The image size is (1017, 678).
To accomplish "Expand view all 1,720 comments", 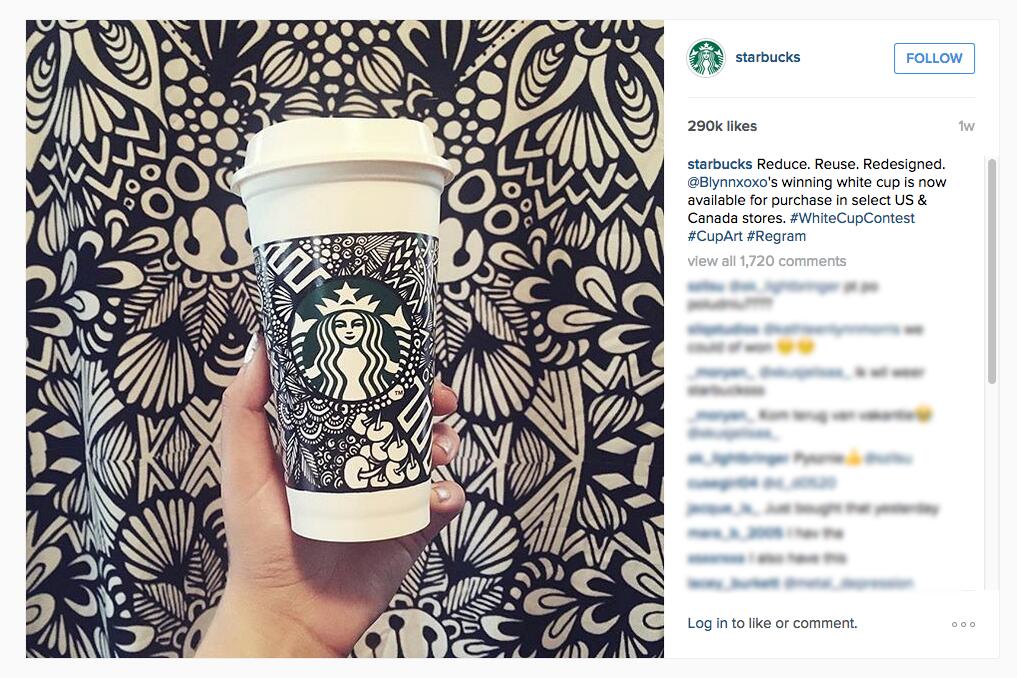I will pyautogui.click(x=767, y=261).
